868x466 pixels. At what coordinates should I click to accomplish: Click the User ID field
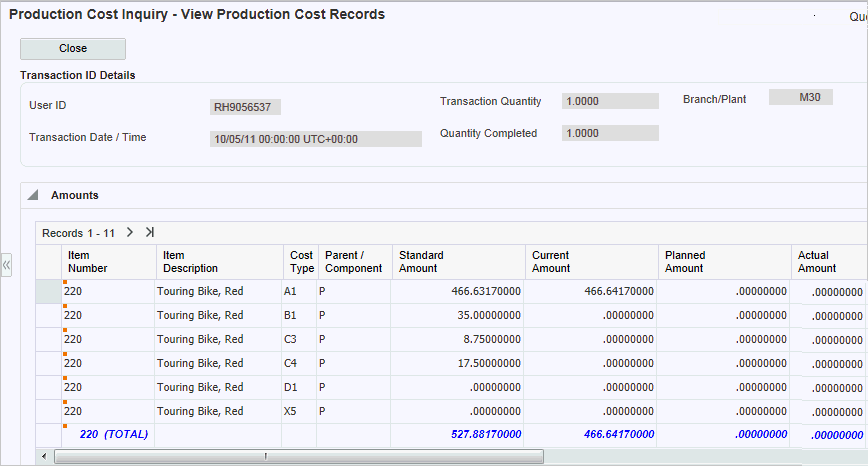point(247,107)
